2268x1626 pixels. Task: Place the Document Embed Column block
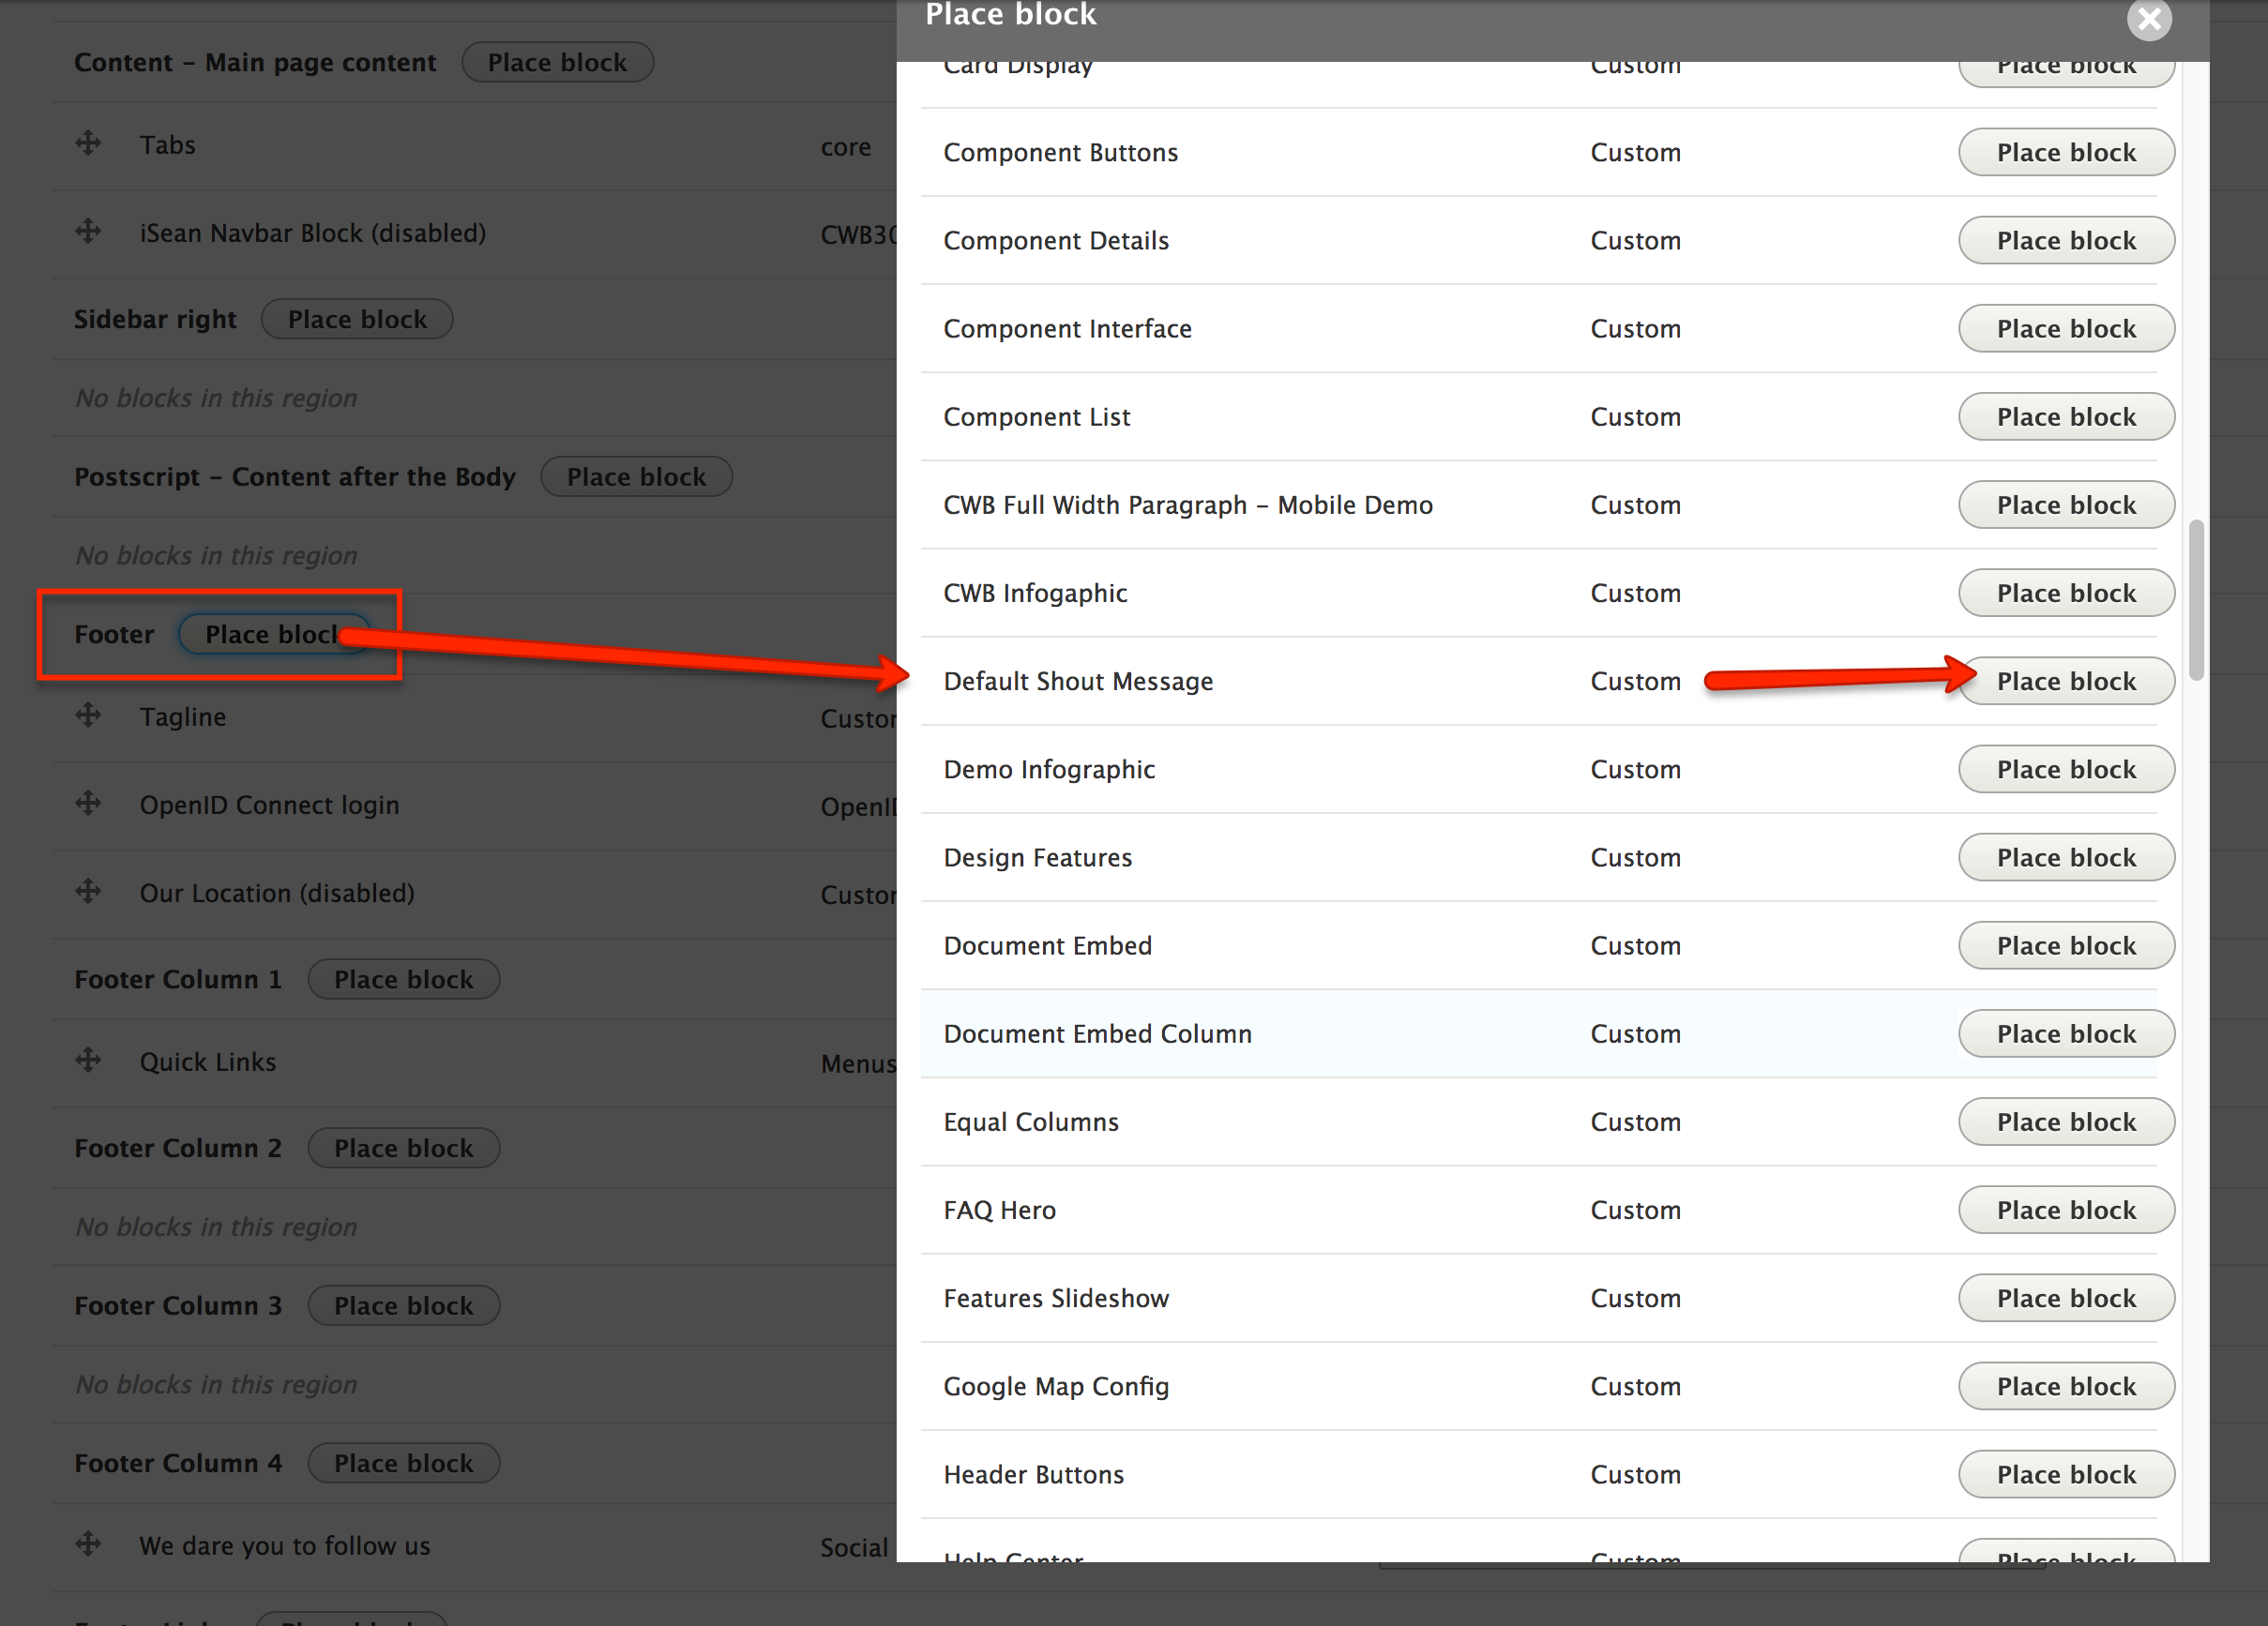(2066, 1033)
